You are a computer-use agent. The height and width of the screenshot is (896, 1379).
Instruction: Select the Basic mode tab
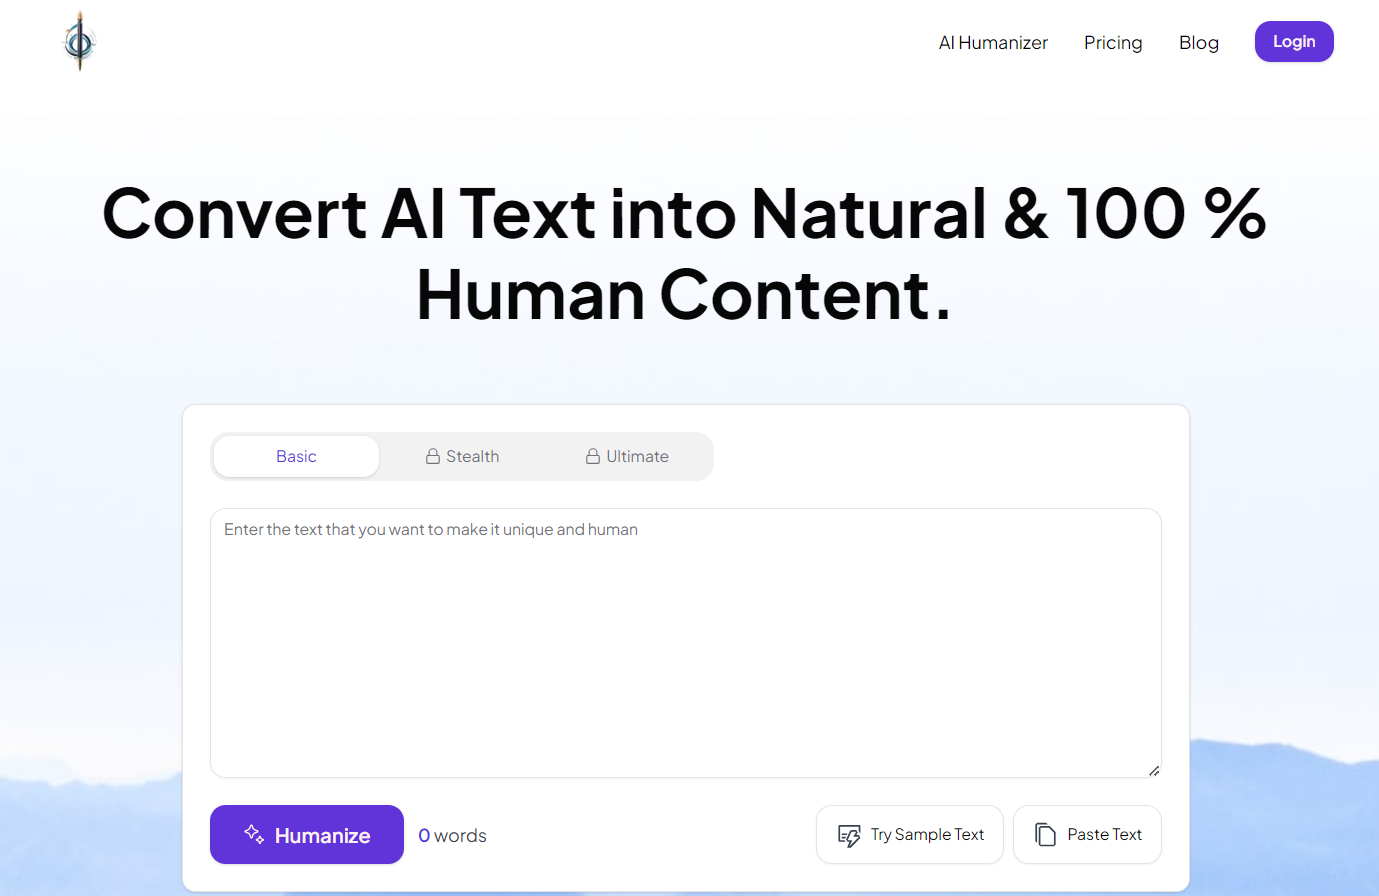click(x=296, y=456)
